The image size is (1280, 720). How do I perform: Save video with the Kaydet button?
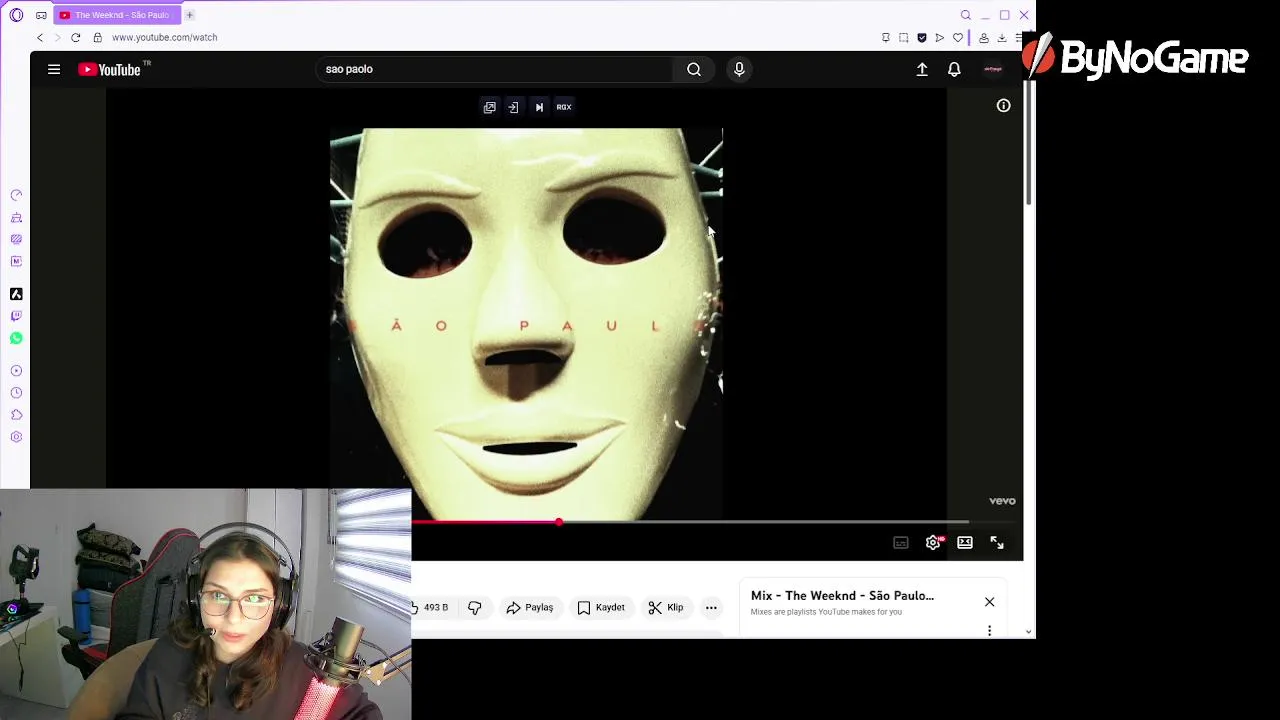click(x=601, y=607)
